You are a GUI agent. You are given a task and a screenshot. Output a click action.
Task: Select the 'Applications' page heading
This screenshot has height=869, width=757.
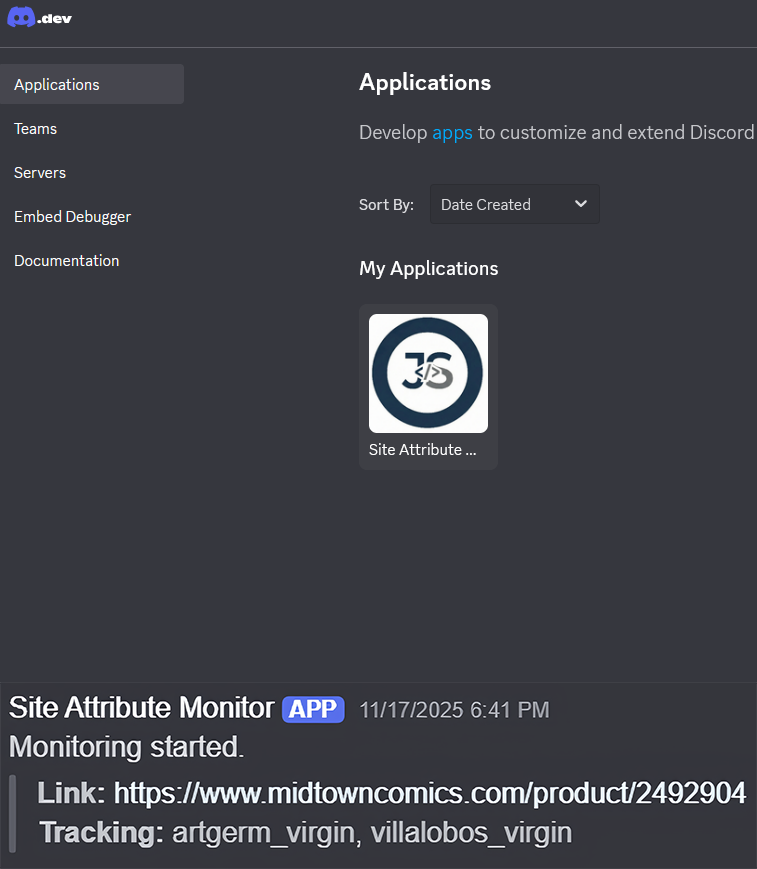coord(425,83)
